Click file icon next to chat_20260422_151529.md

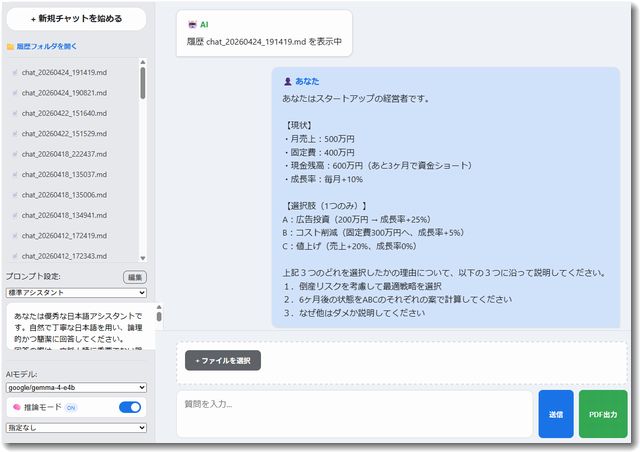point(15,134)
